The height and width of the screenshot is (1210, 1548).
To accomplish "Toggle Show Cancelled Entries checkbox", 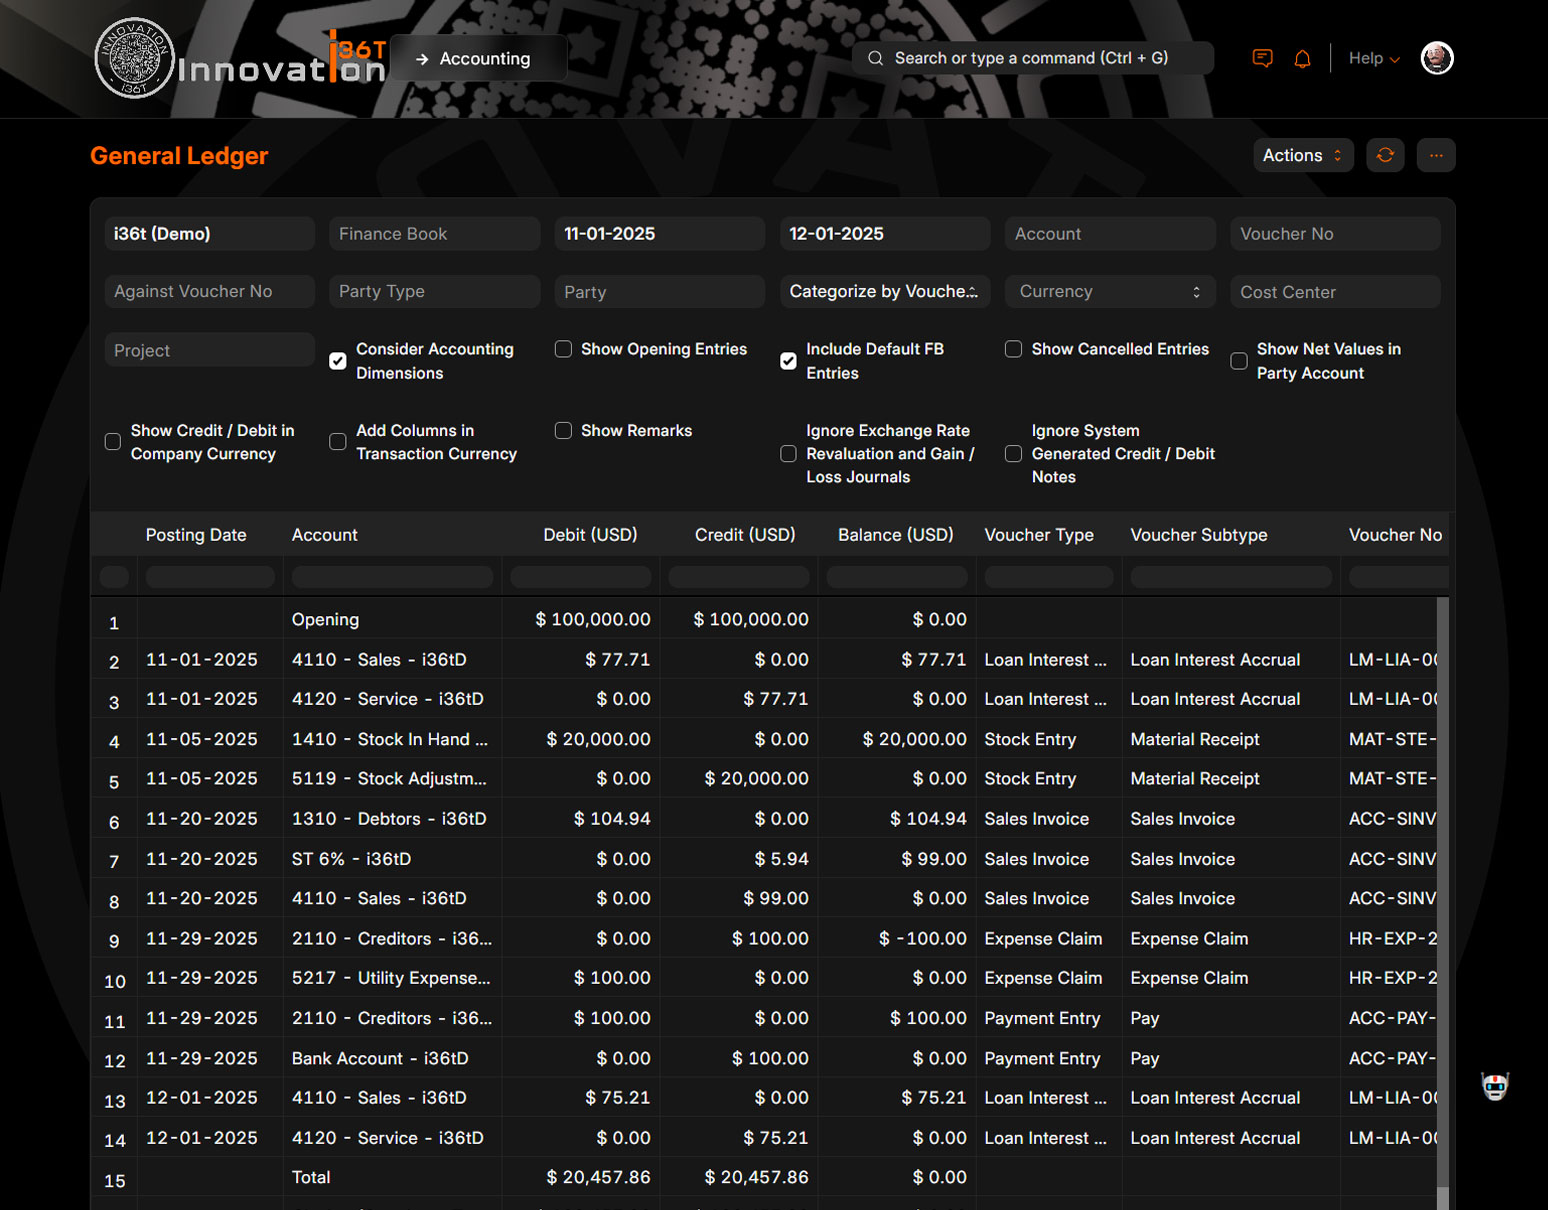I will [1013, 349].
